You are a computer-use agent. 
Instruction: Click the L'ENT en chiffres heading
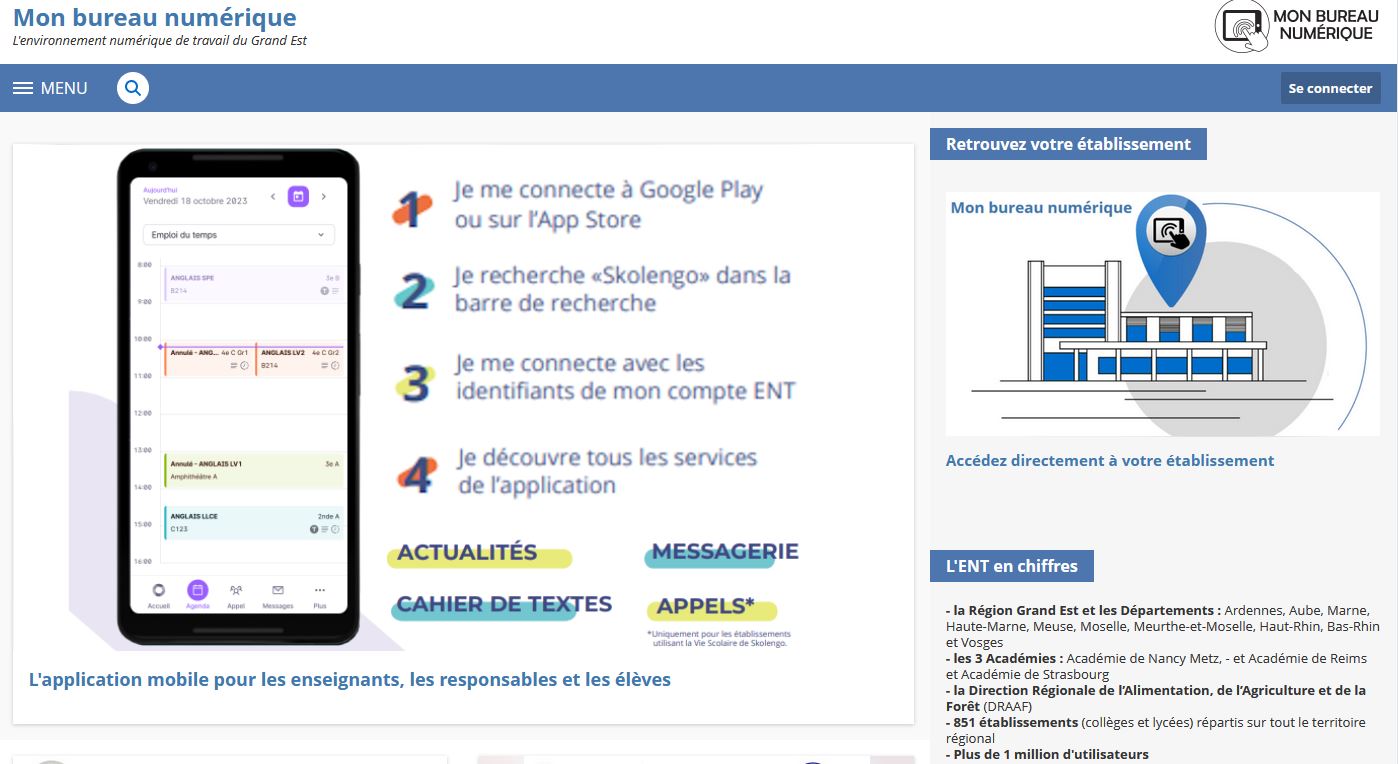(1012, 566)
